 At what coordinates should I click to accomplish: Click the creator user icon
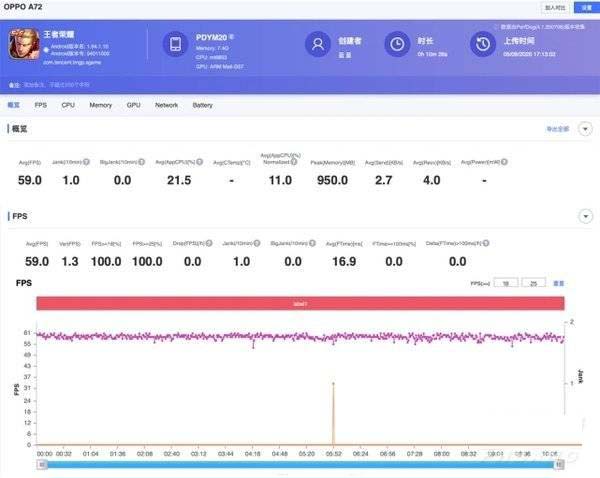point(318,44)
